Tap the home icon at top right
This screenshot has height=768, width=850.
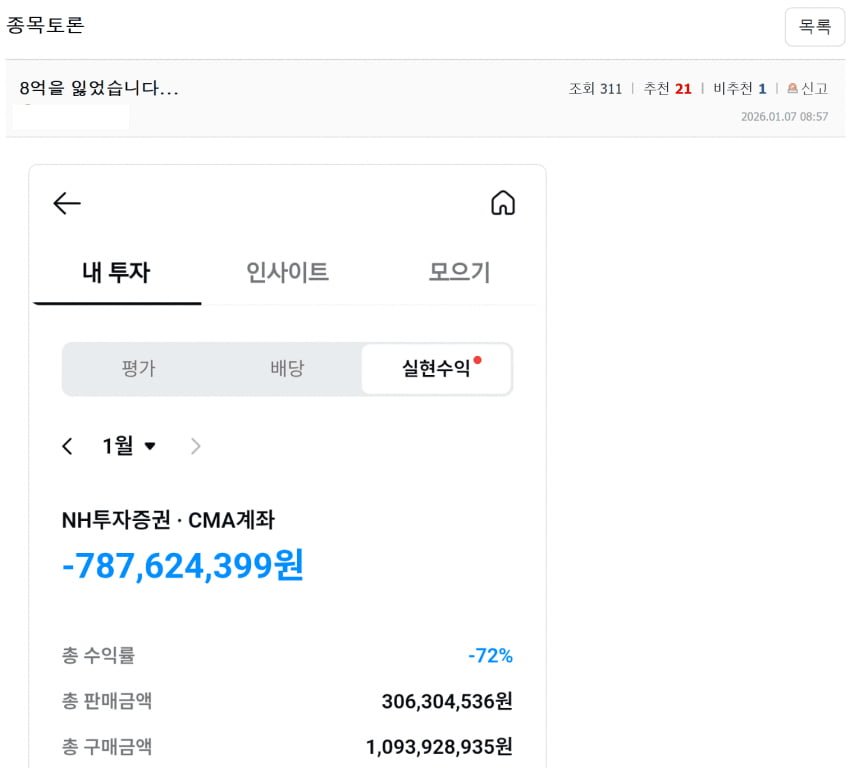[x=503, y=202]
